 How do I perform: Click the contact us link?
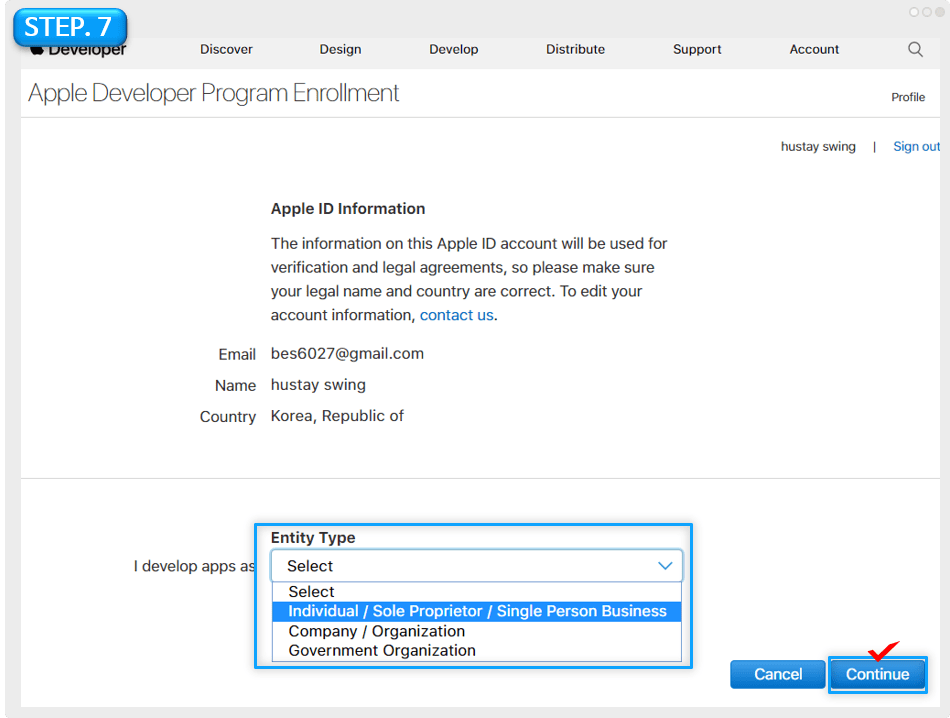point(456,314)
